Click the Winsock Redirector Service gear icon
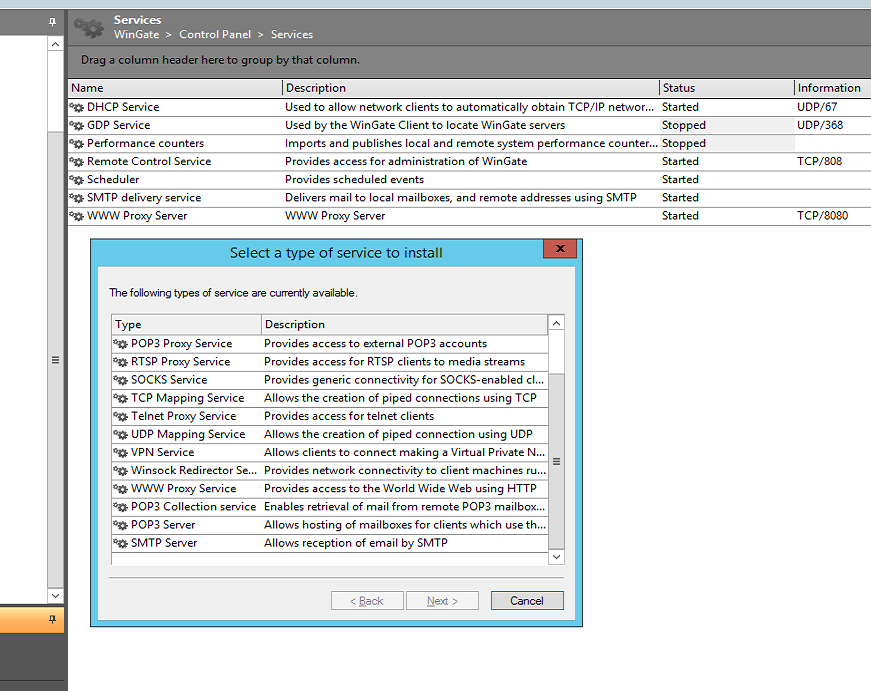Viewport: 871px width, 691px height. (x=121, y=470)
